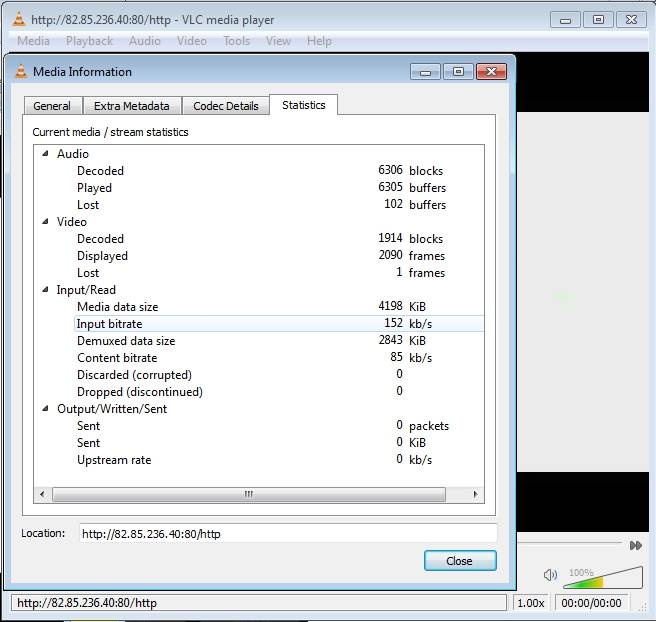The width and height of the screenshot is (656, 622).
Task: Click the horizontal scrollbar right arrow
Action: pyautogui.click(x=475, y=494)
